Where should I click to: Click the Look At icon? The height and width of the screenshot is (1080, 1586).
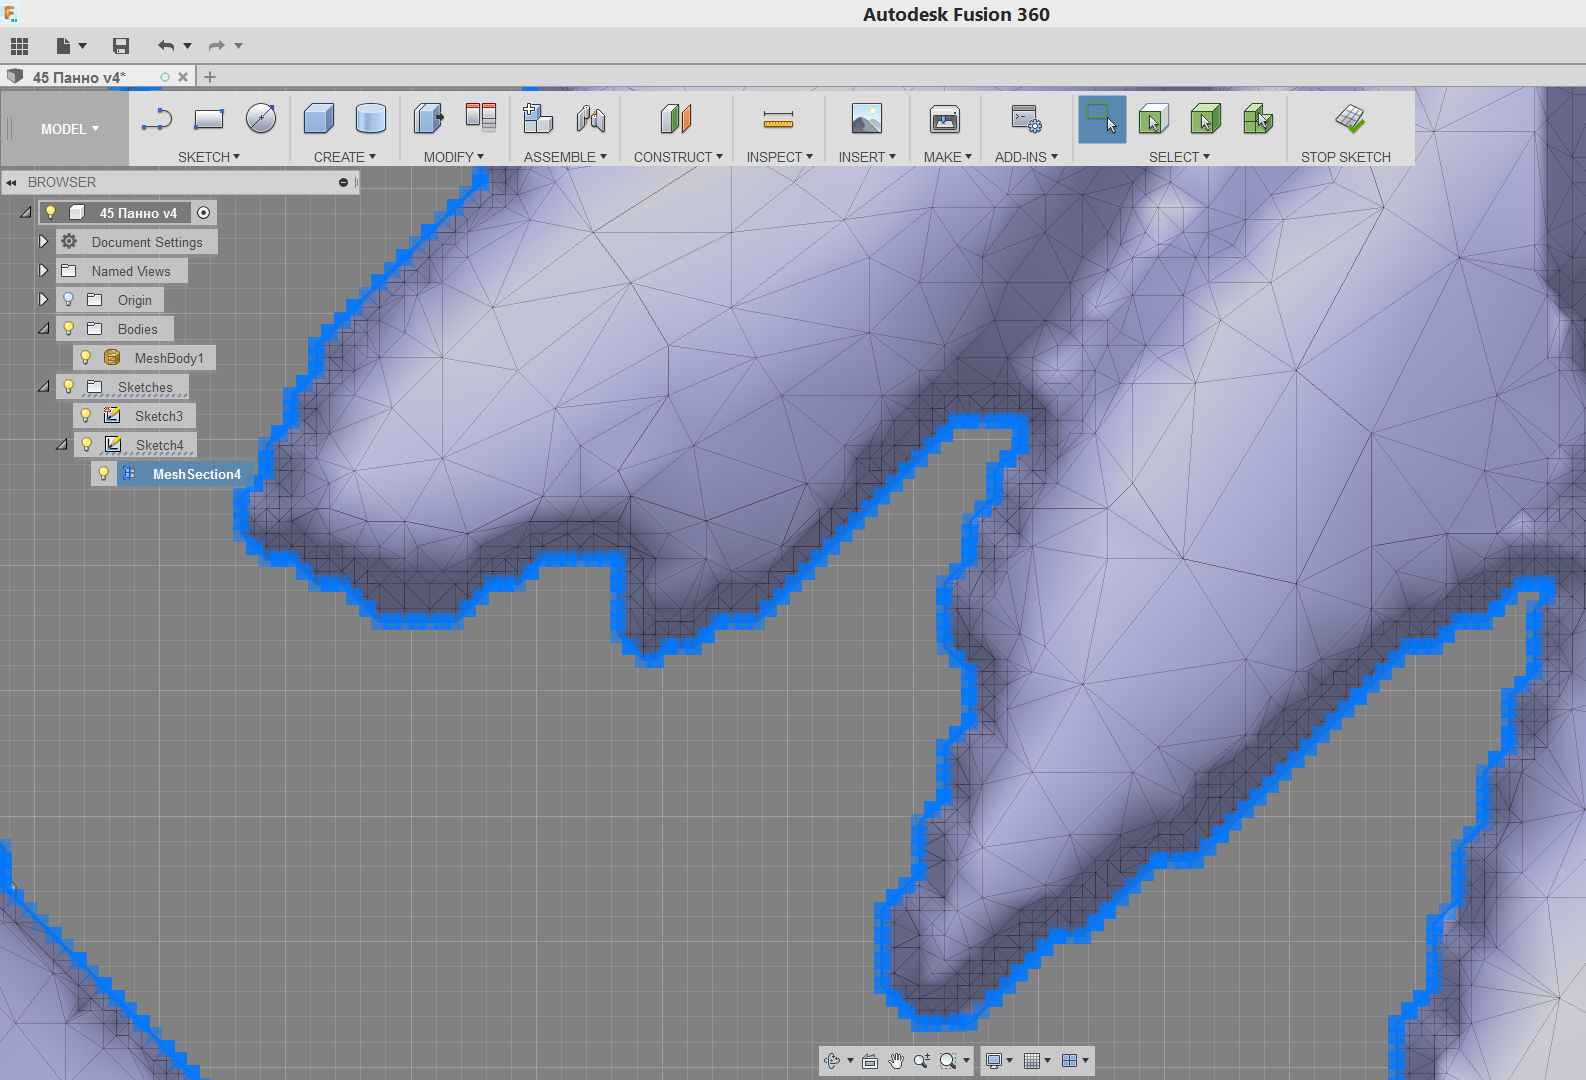[x=870, y=1061]
